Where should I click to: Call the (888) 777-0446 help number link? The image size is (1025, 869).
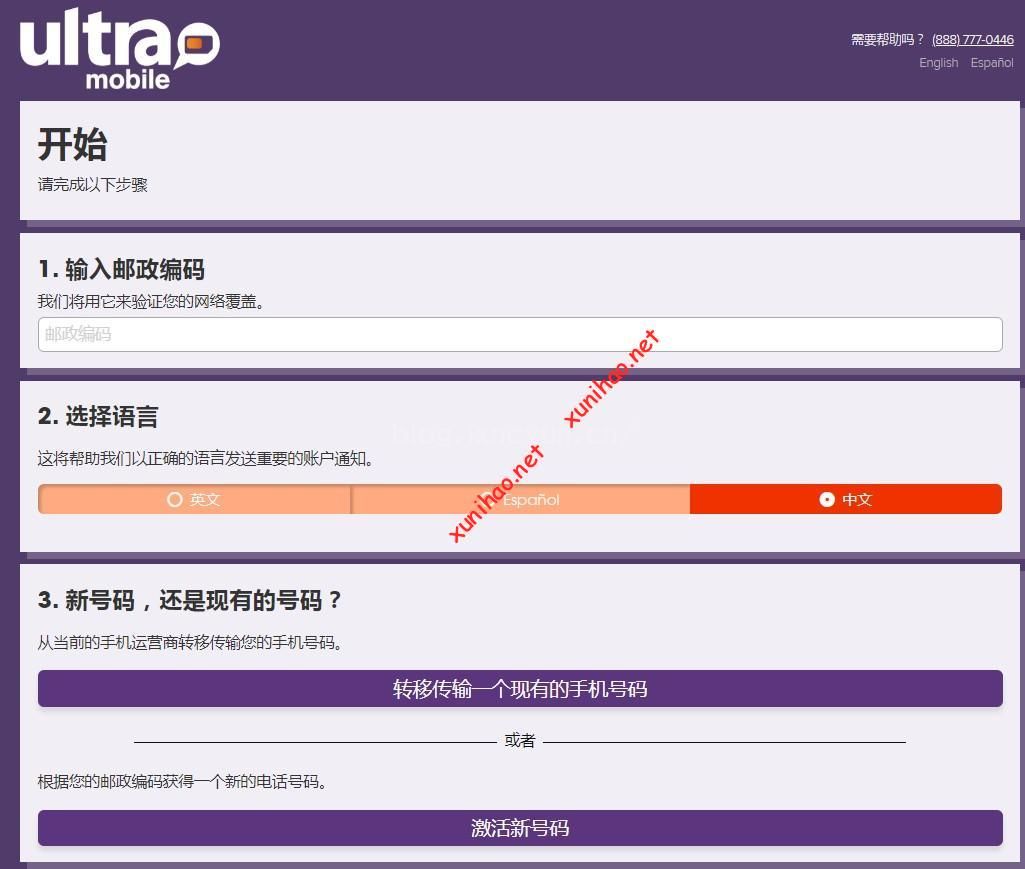coord(973,40)
